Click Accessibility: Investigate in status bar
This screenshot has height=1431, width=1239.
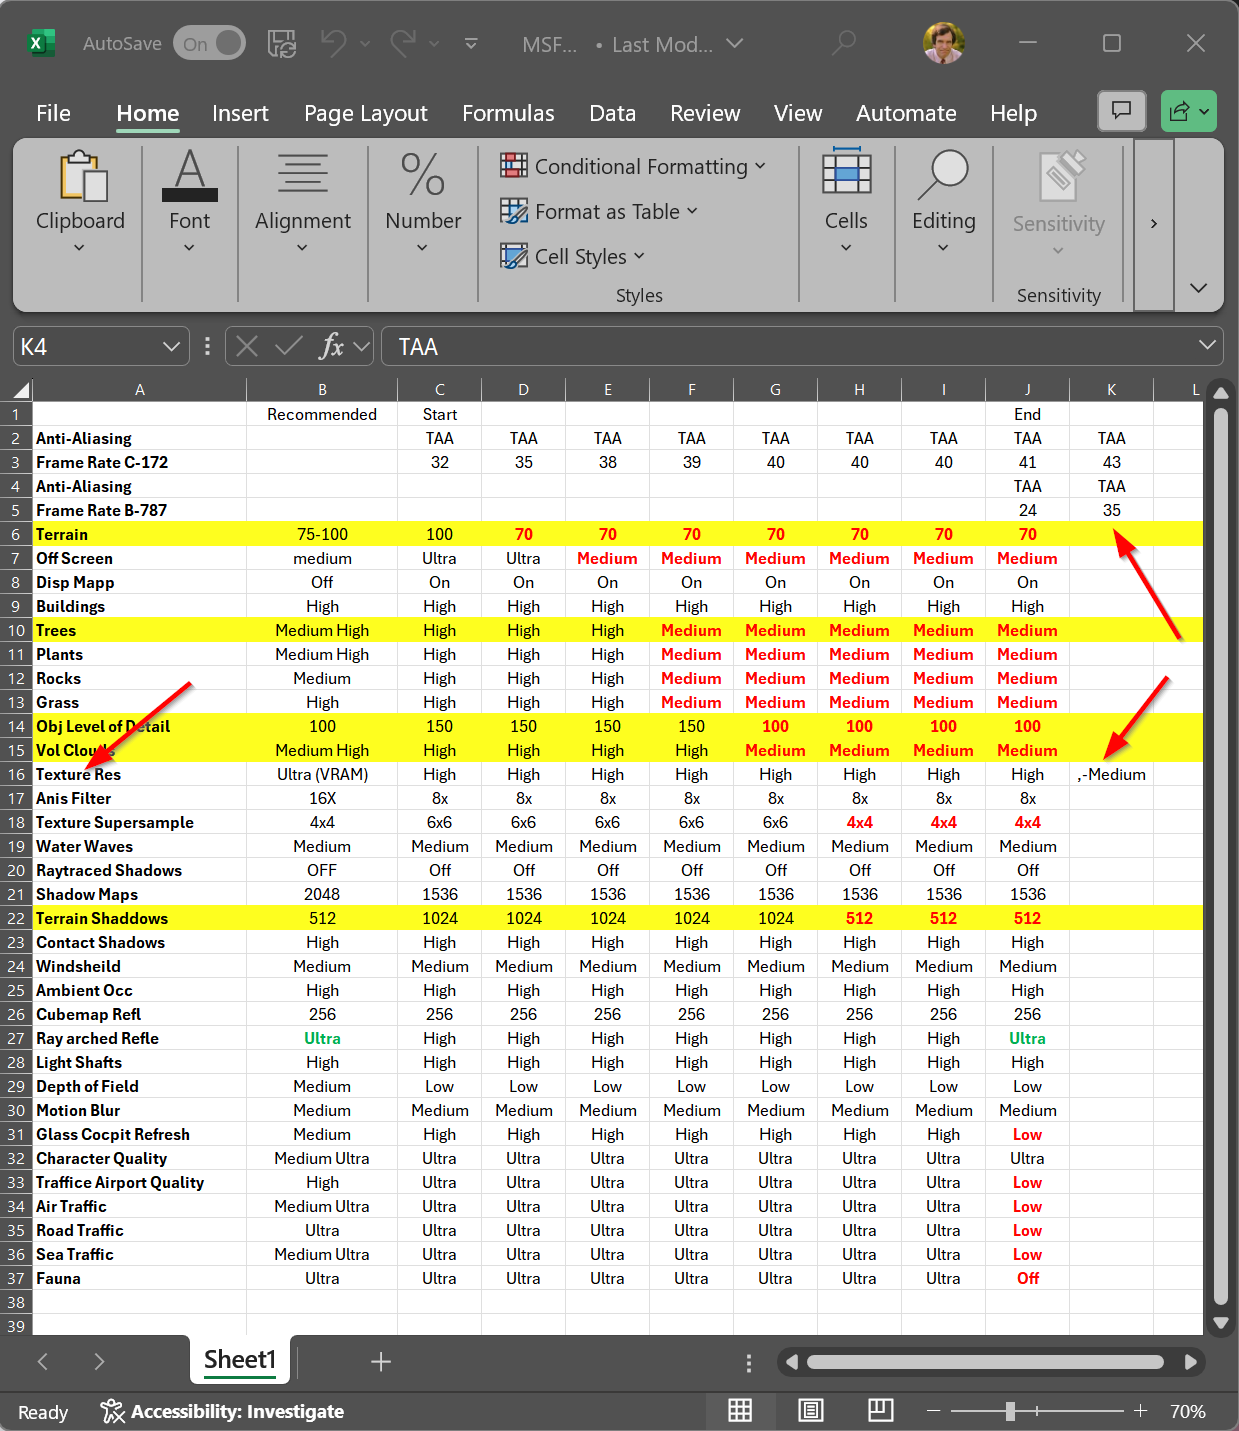[x=223, y=1411]
